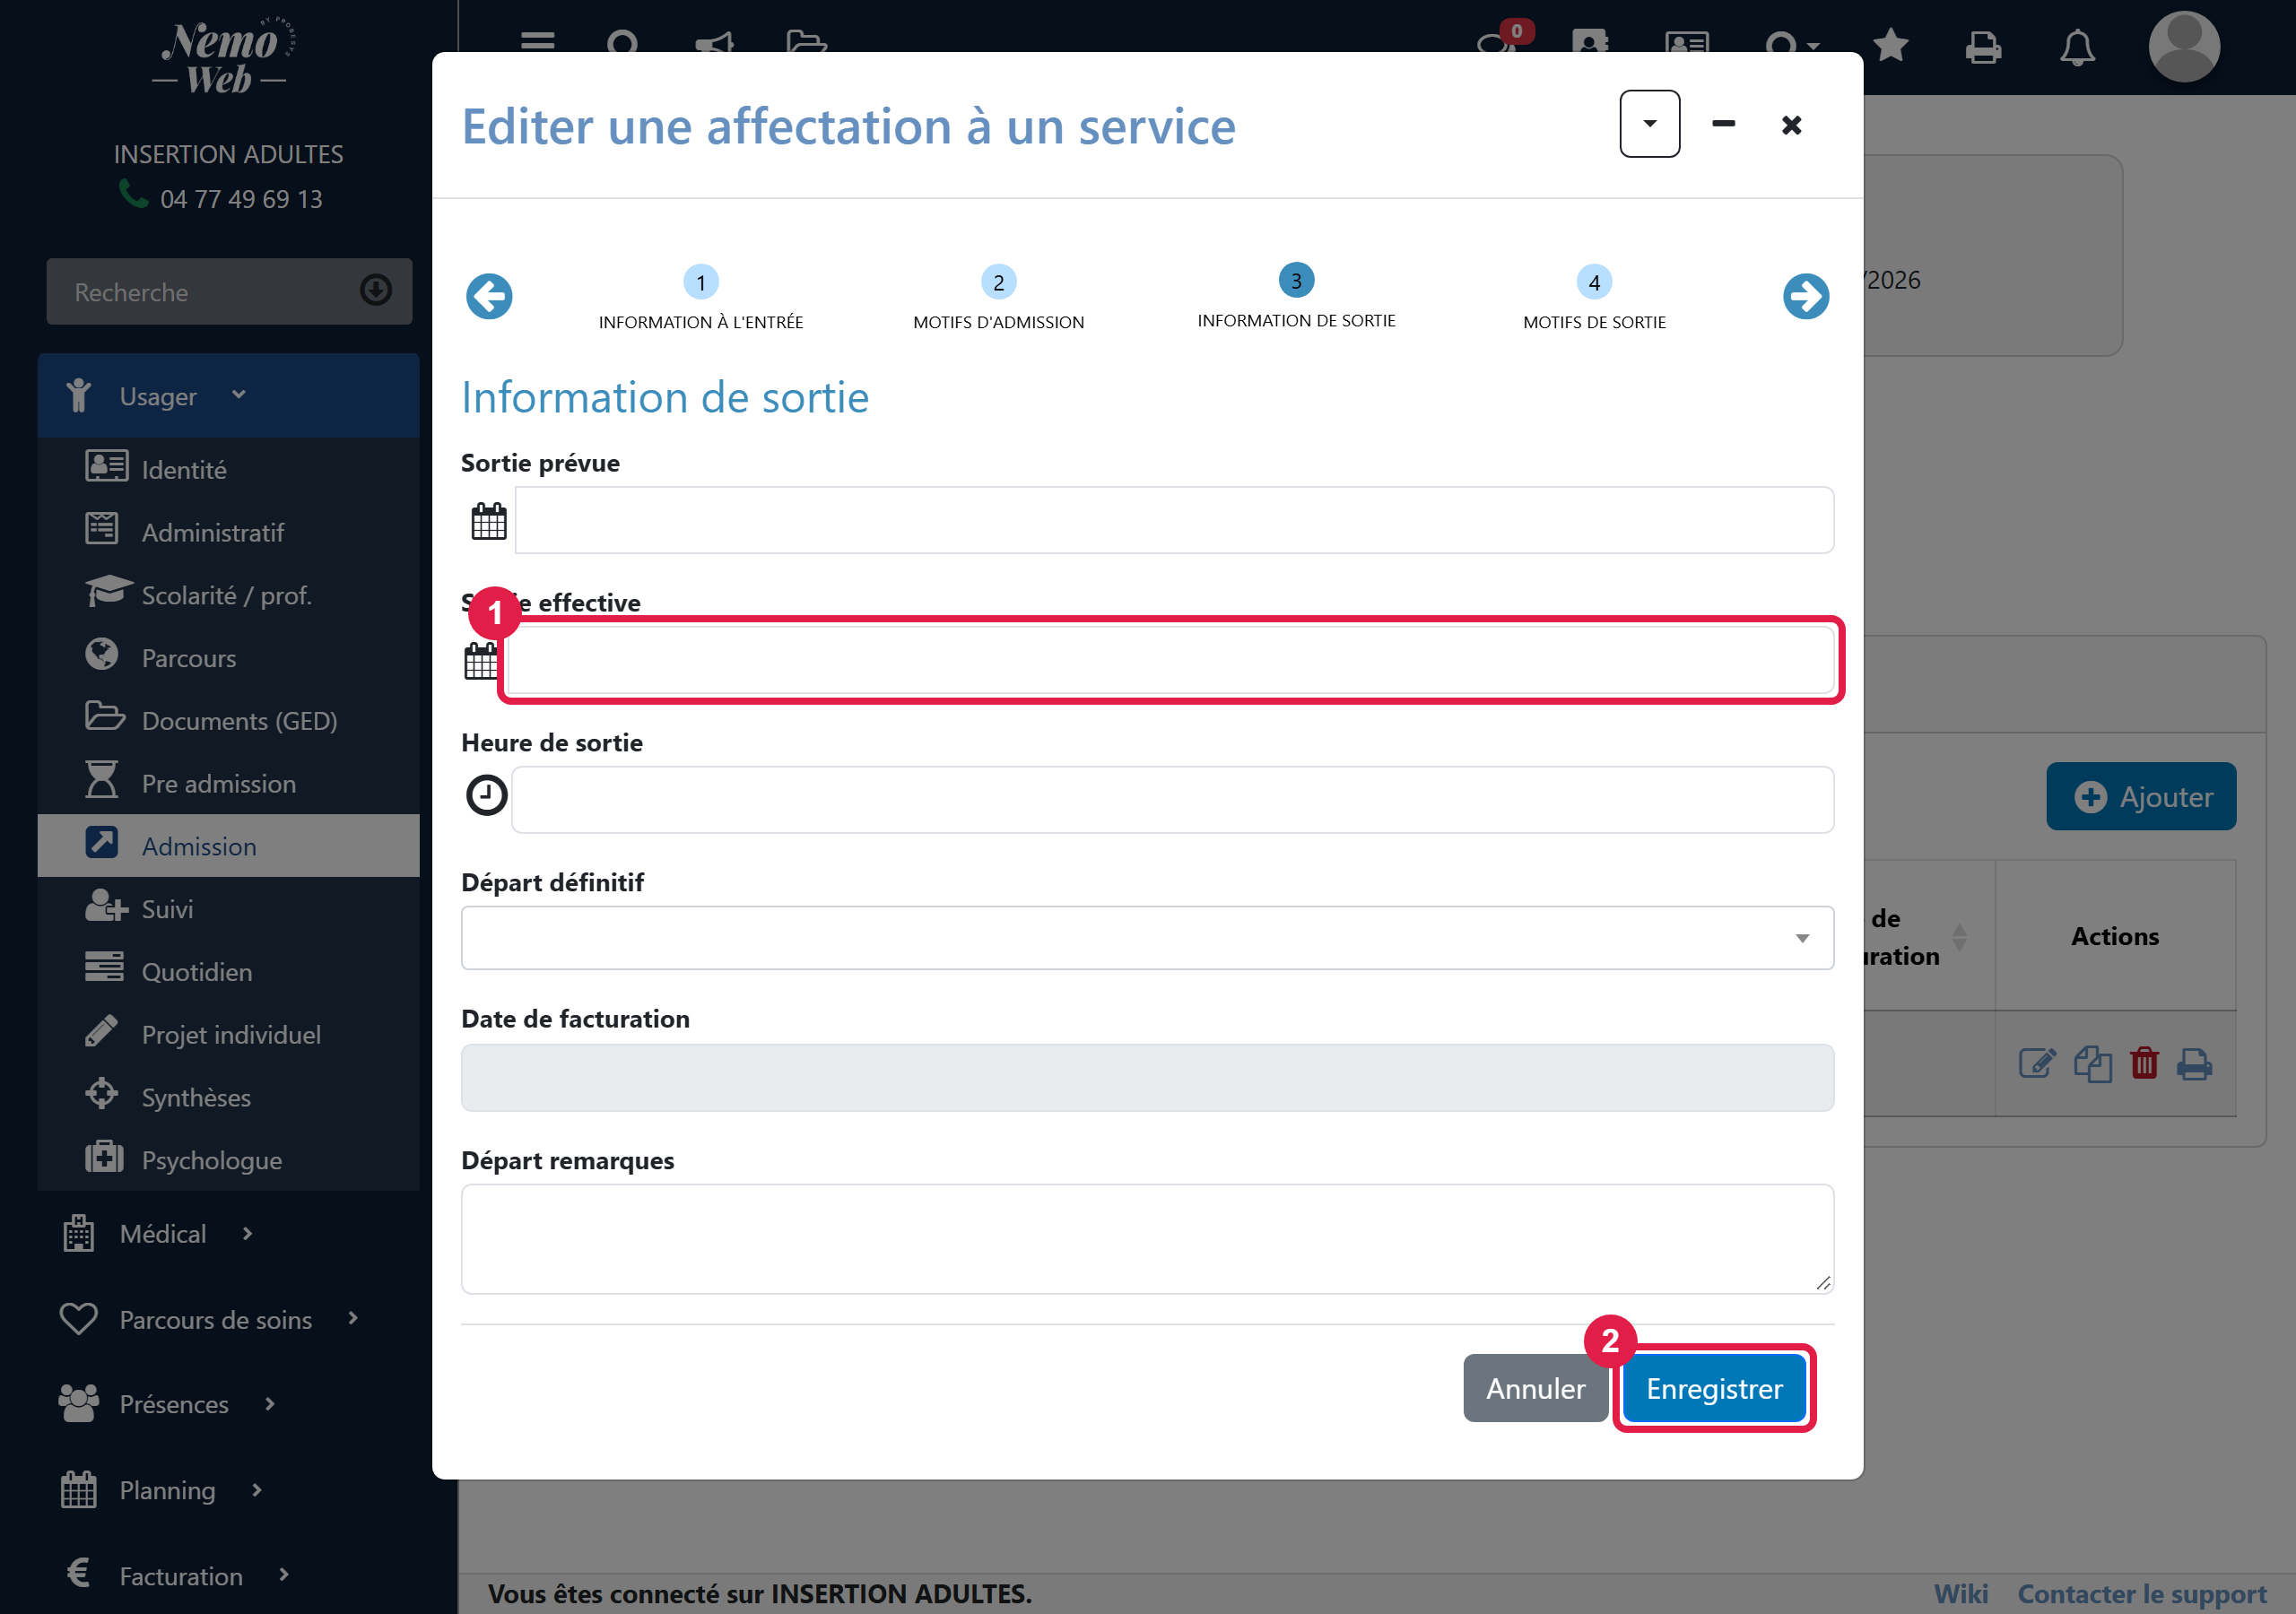Click the print icon in Actions column
The width and height of the screenshot is (2296, 1614).
pyautogui.click(x=2194, y=1063)
